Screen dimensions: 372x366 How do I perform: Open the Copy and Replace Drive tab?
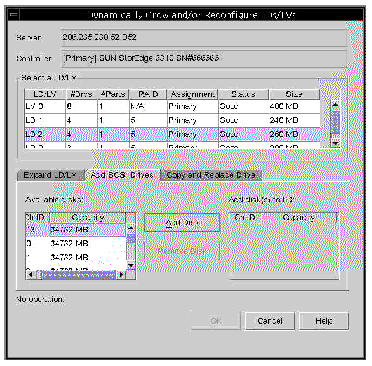pyautogui.click(x=211, y=175)
